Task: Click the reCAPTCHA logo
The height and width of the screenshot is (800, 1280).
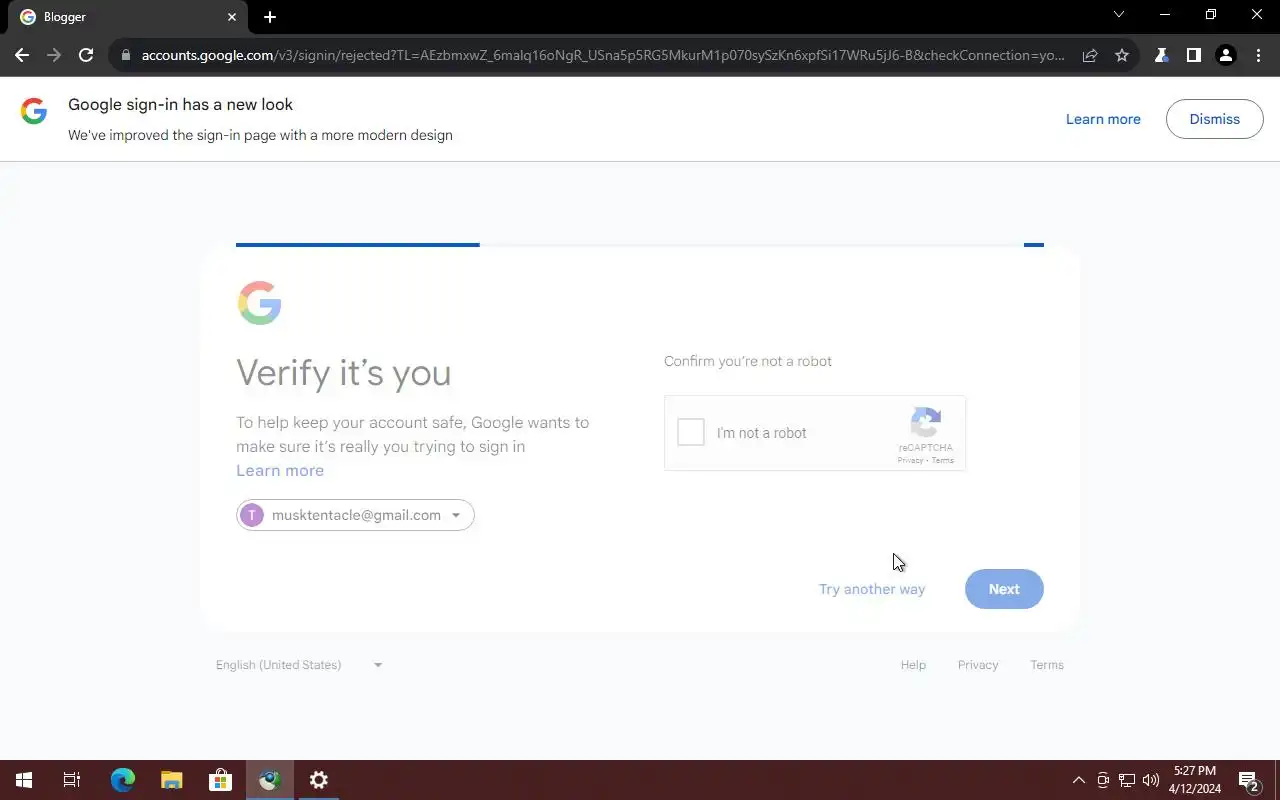Action: tap(926, 423)
